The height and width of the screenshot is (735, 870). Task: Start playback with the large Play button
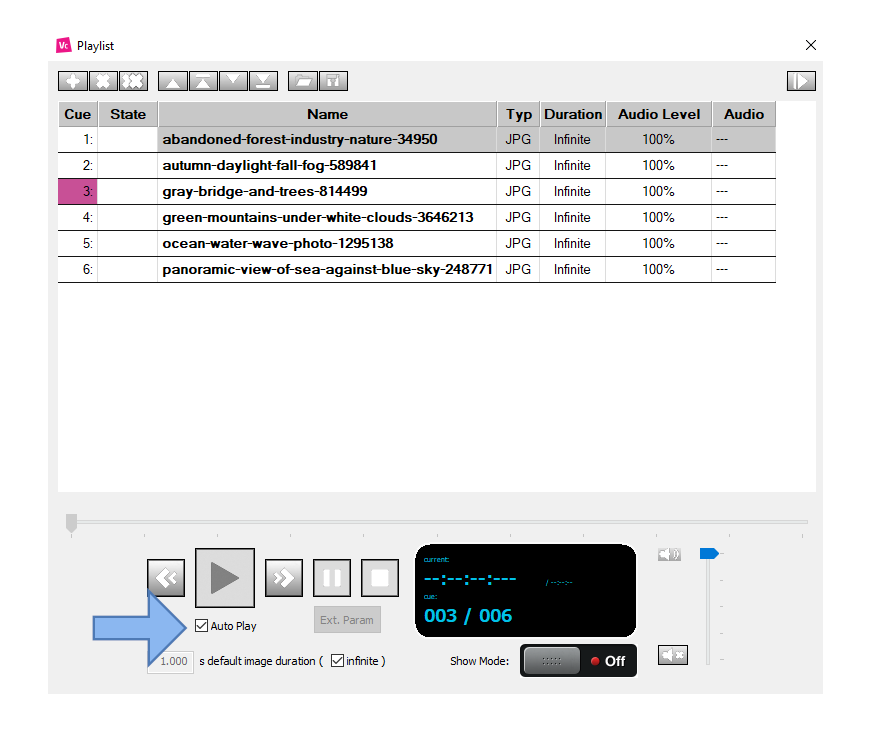tap(225, 578)
